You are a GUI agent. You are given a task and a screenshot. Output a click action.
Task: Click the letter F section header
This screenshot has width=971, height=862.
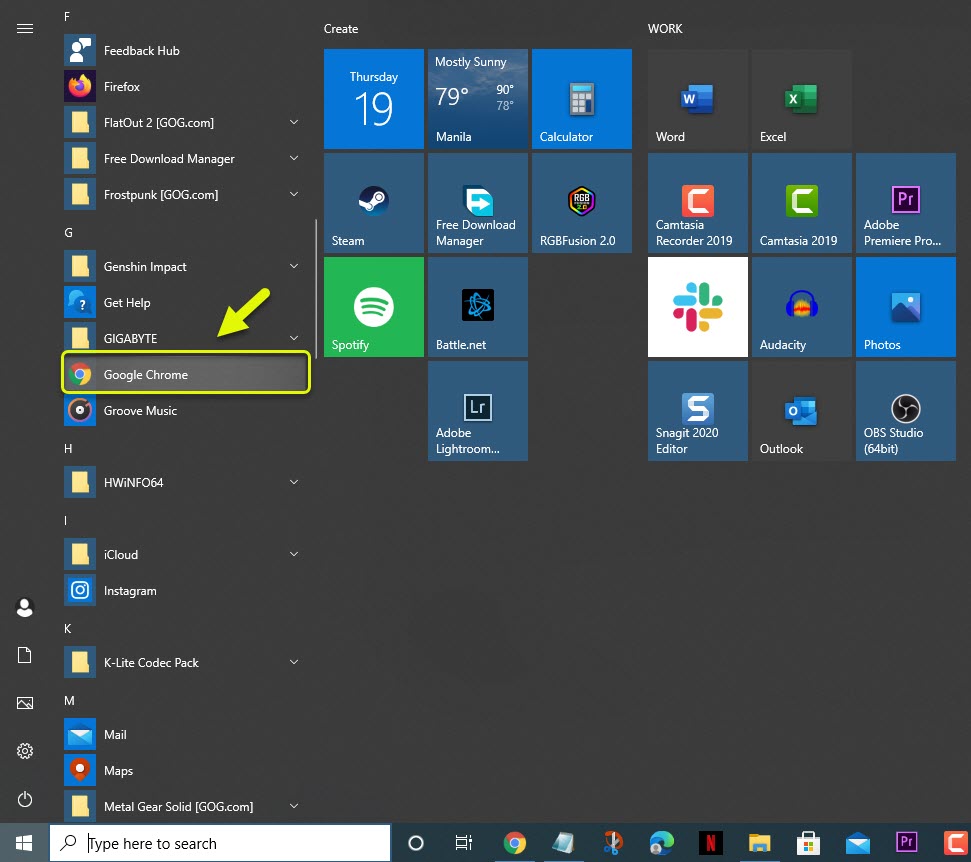[67, 17]
